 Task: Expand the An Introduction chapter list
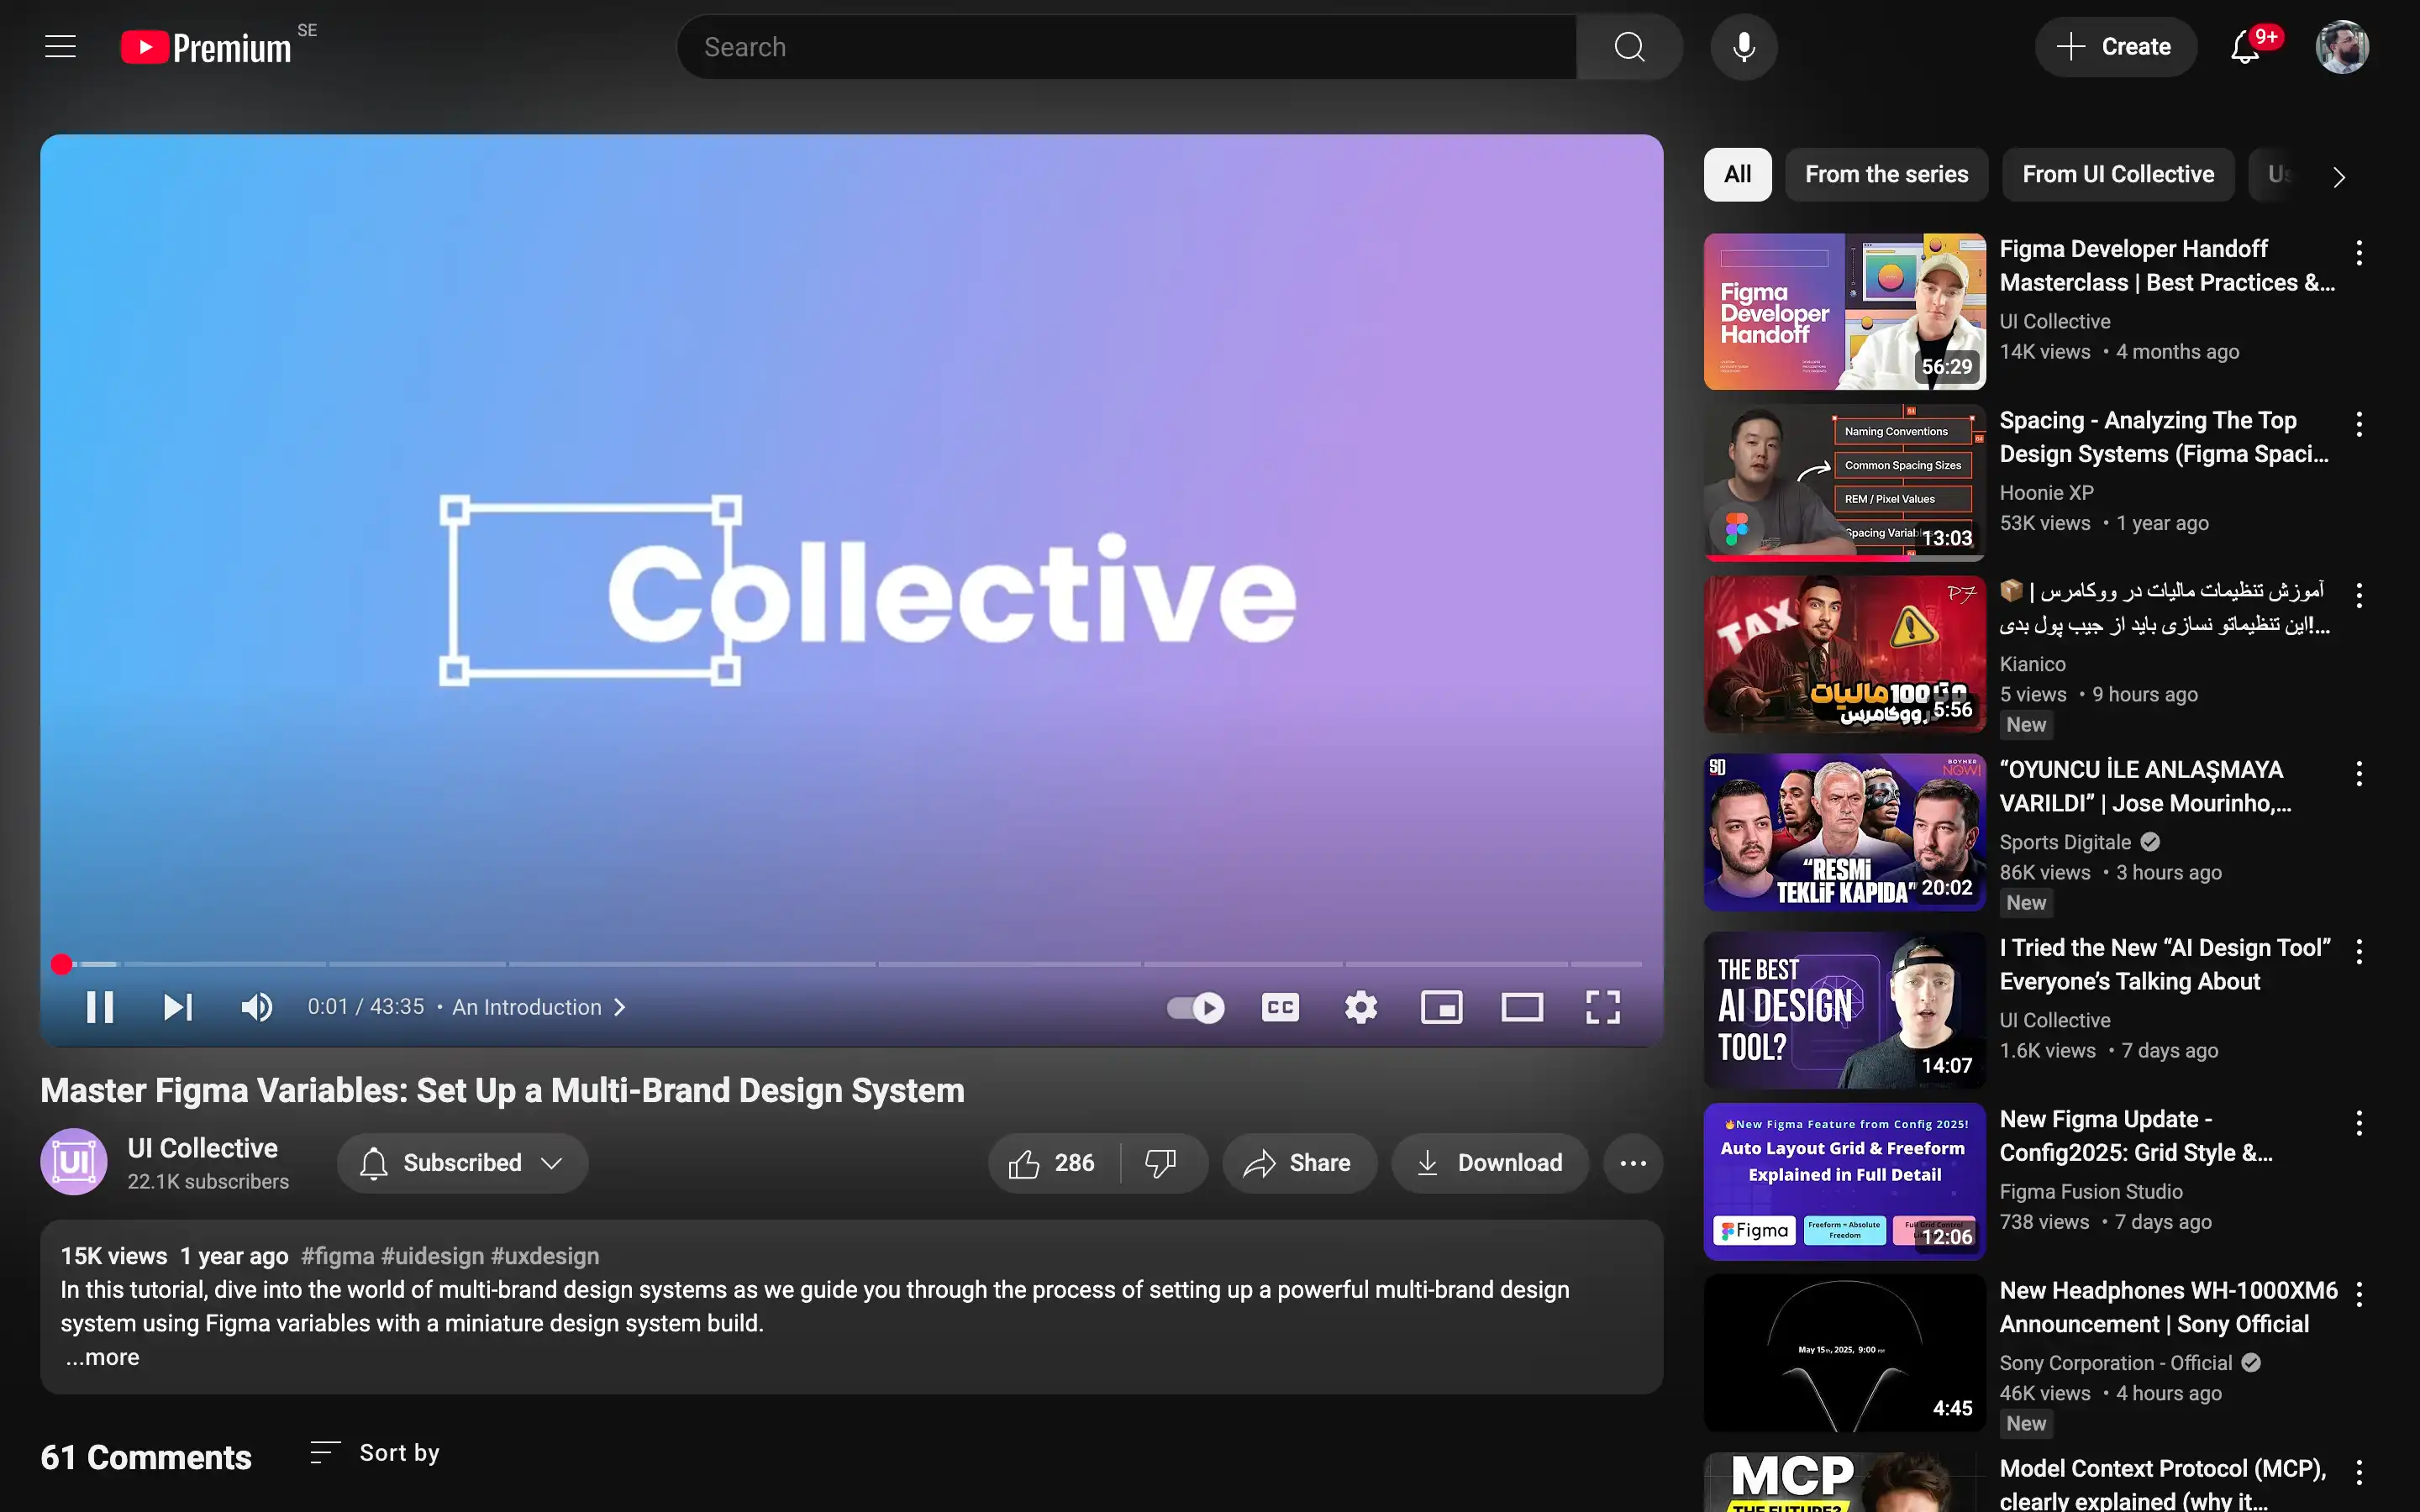539,1007
